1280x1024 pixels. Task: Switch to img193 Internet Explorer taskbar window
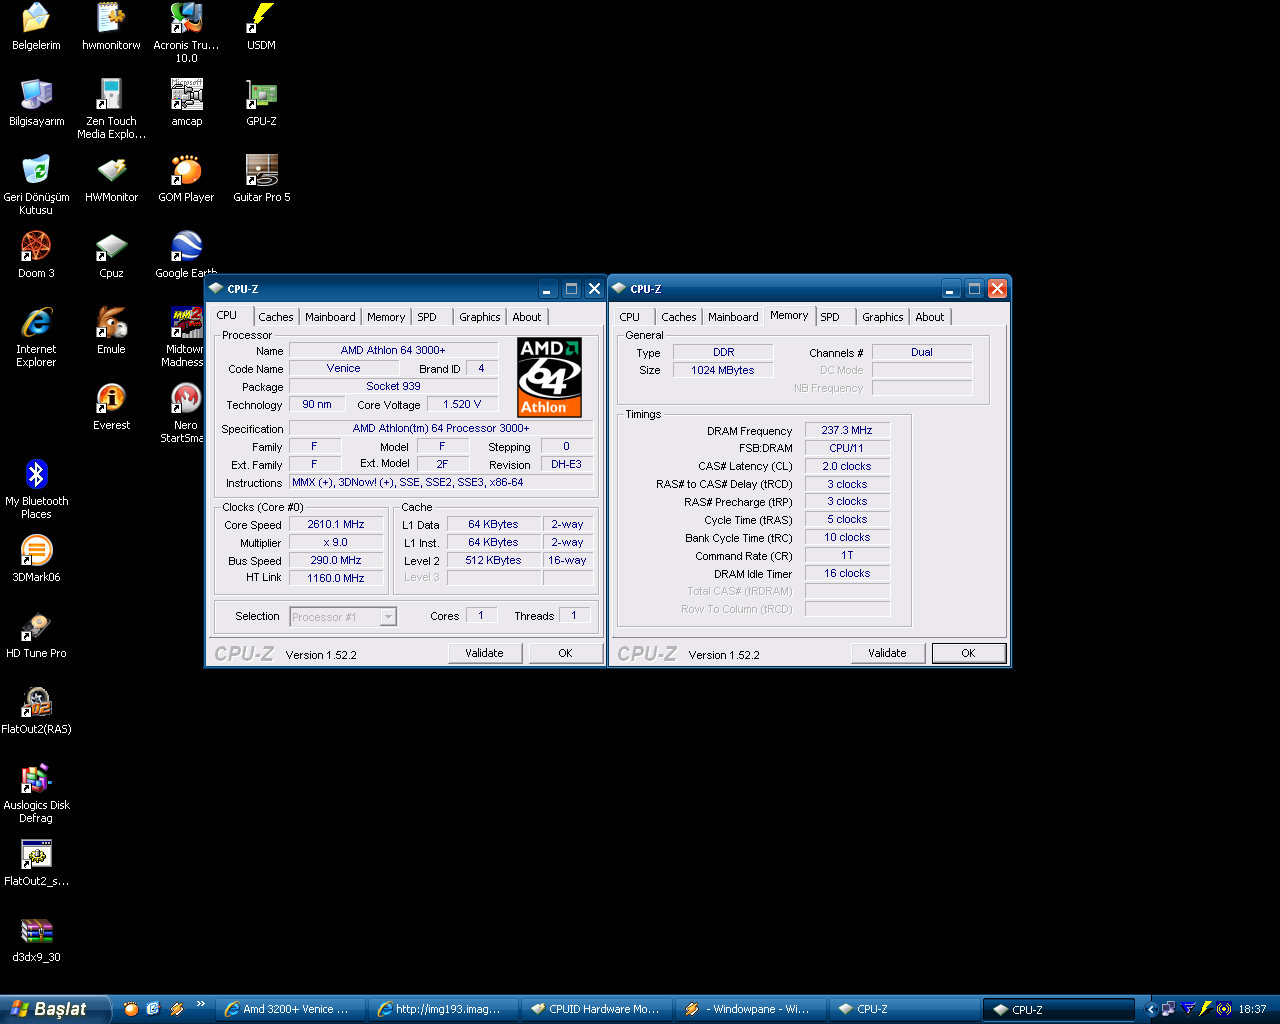click(x=443, y=1009)
